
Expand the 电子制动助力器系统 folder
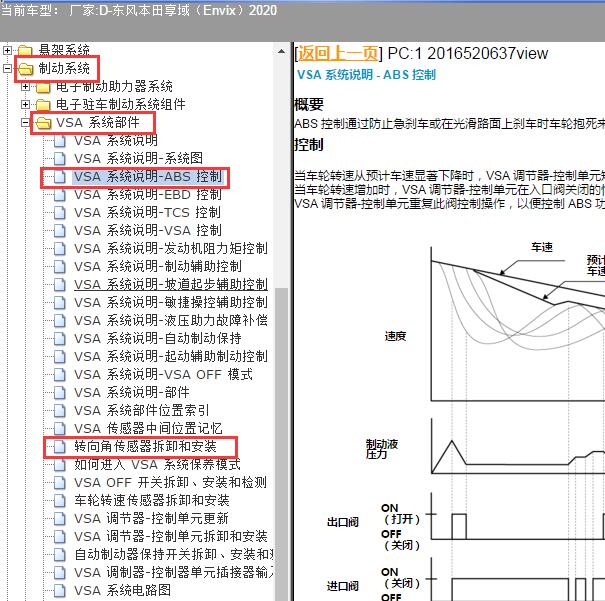[25, 86]
